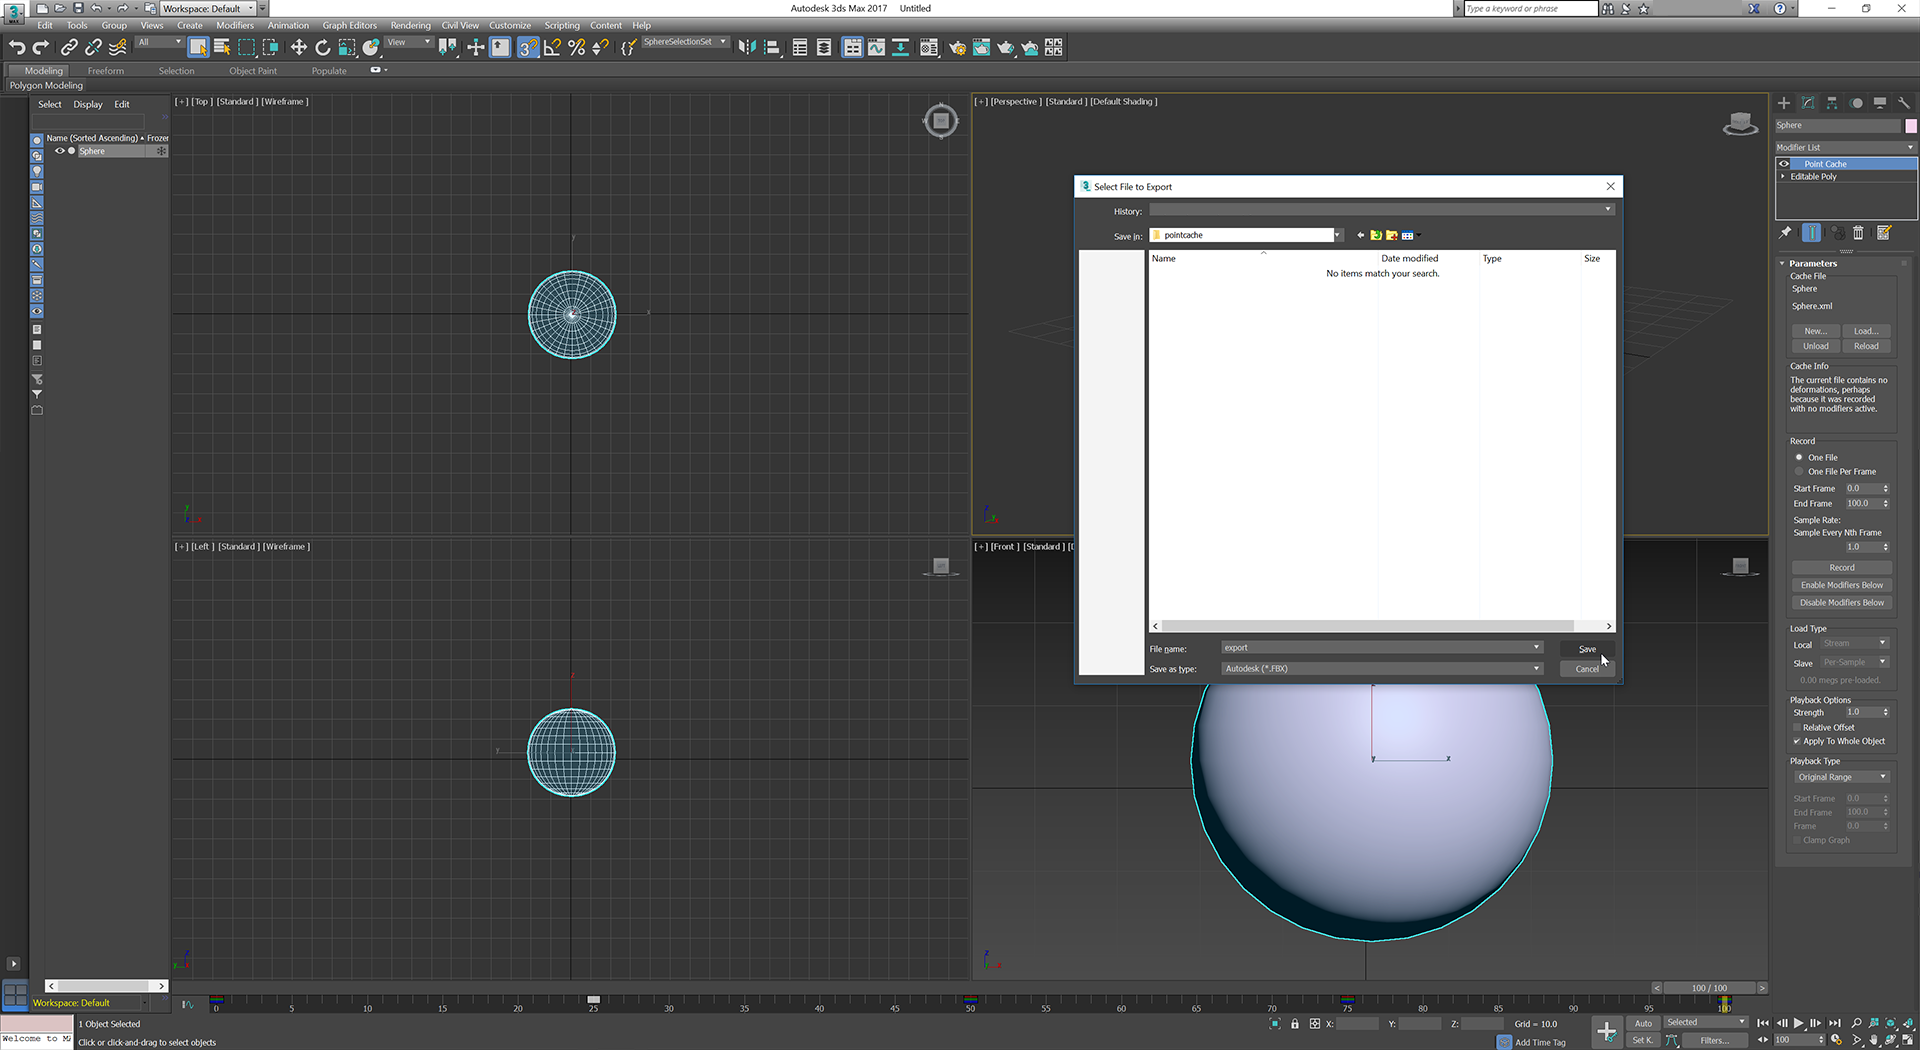Toggle Apply To Whole Object checkbox
Image resolution: width=1920 pixels, height=1050 pixels.
[x=1797, y=741]
